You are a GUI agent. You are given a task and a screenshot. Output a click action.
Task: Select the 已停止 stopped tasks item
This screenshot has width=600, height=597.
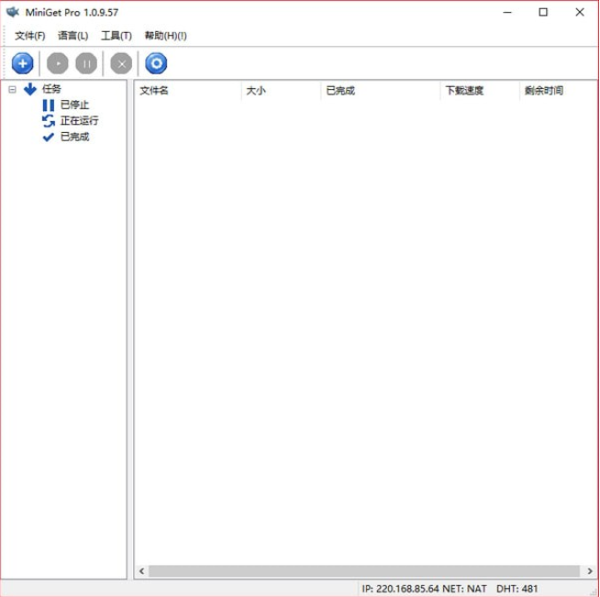[74, 105]
